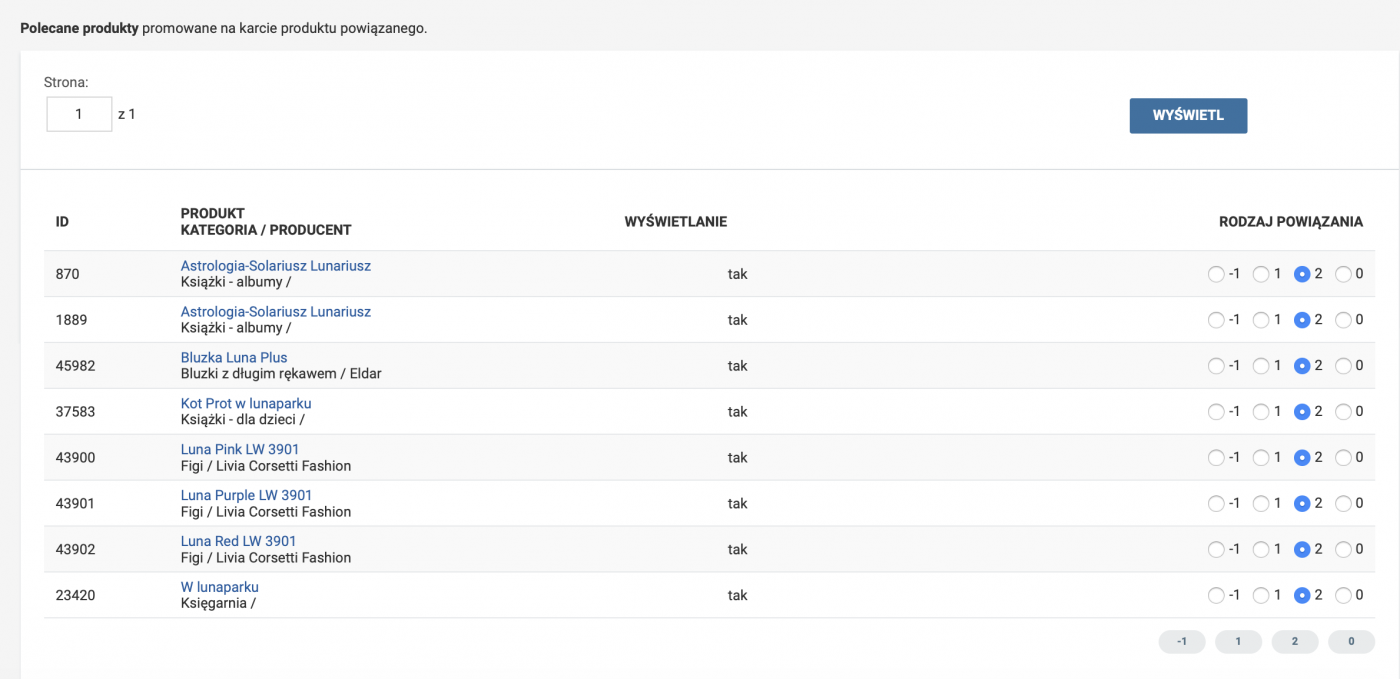
Task: Open the Luna Red LW 3901 link
Action: 238,541
